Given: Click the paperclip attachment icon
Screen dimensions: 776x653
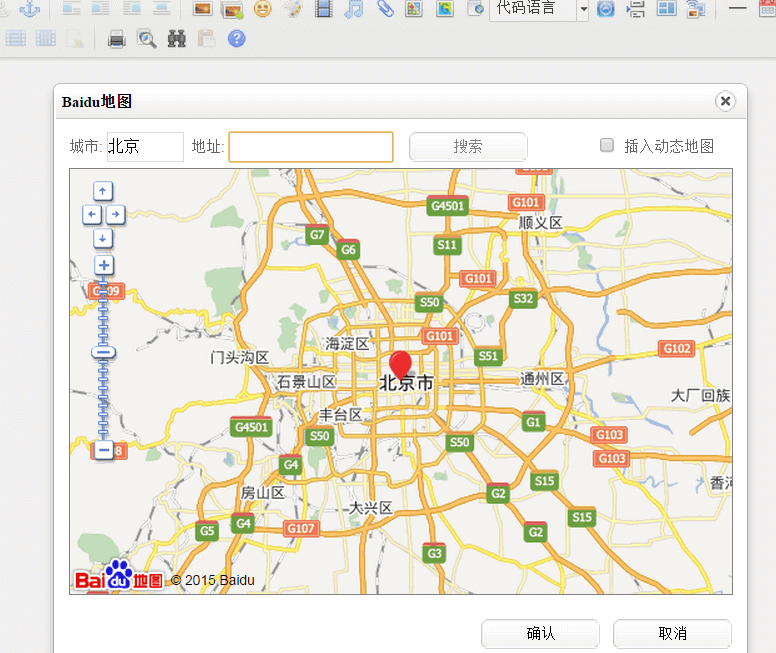Looking at the screenshot, I should [x=385, y=8].
